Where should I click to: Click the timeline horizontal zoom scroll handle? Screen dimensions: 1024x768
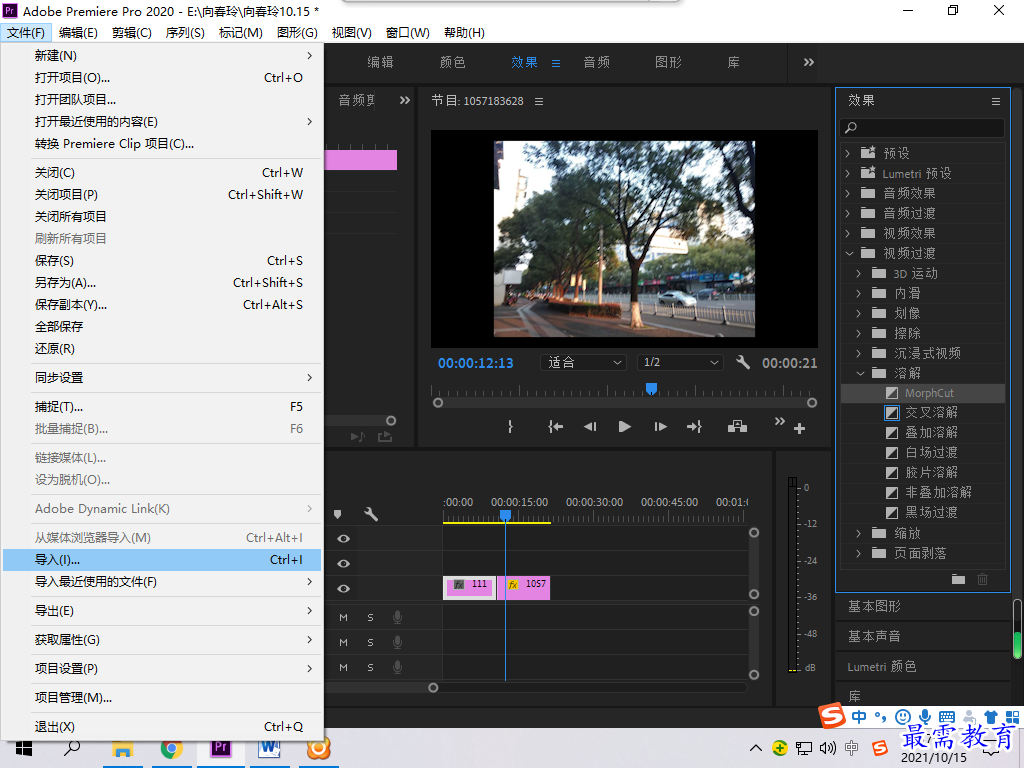tap(433, 688)
